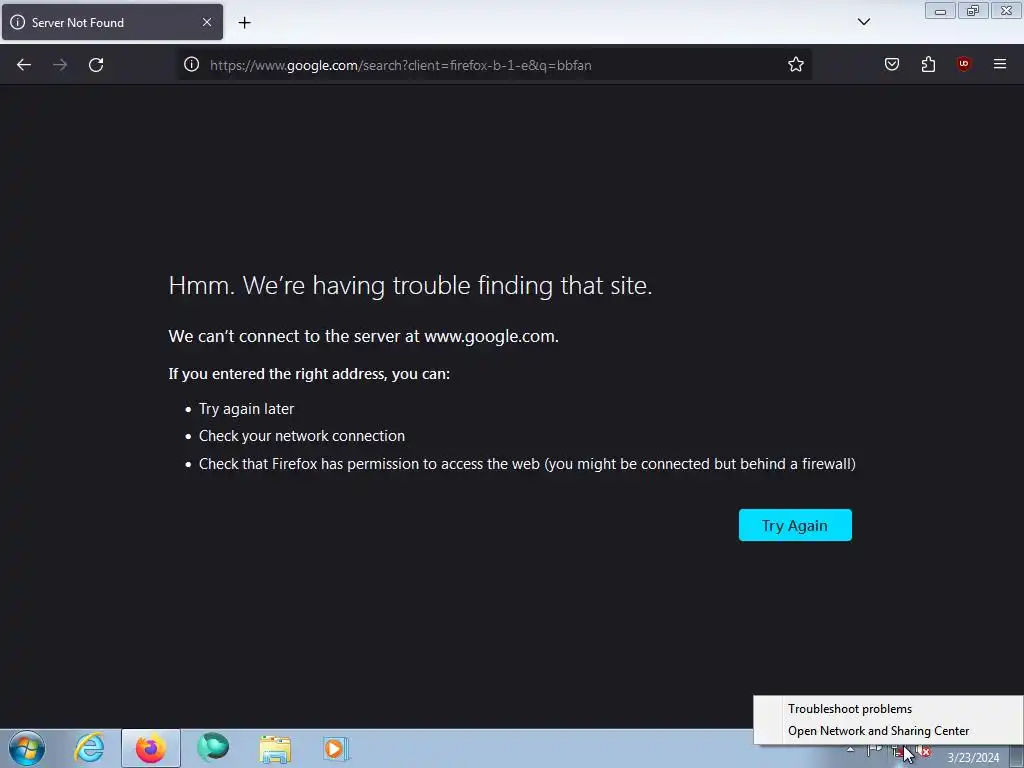
Task: Click 'Check your network connection' text
Action: click(302, 436)
